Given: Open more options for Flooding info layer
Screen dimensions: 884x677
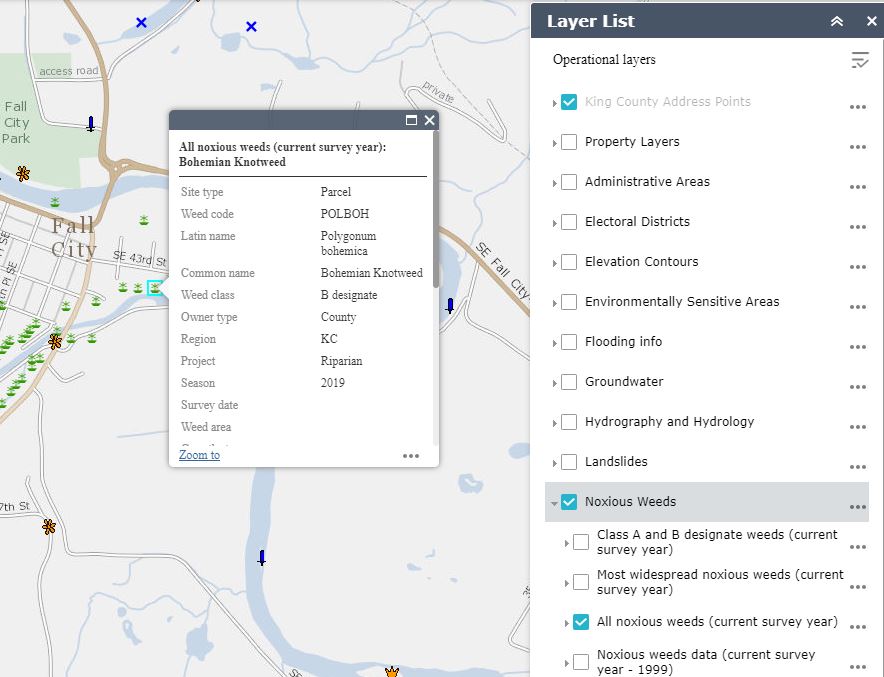Looking at the screenshot, I should point(857,347).
